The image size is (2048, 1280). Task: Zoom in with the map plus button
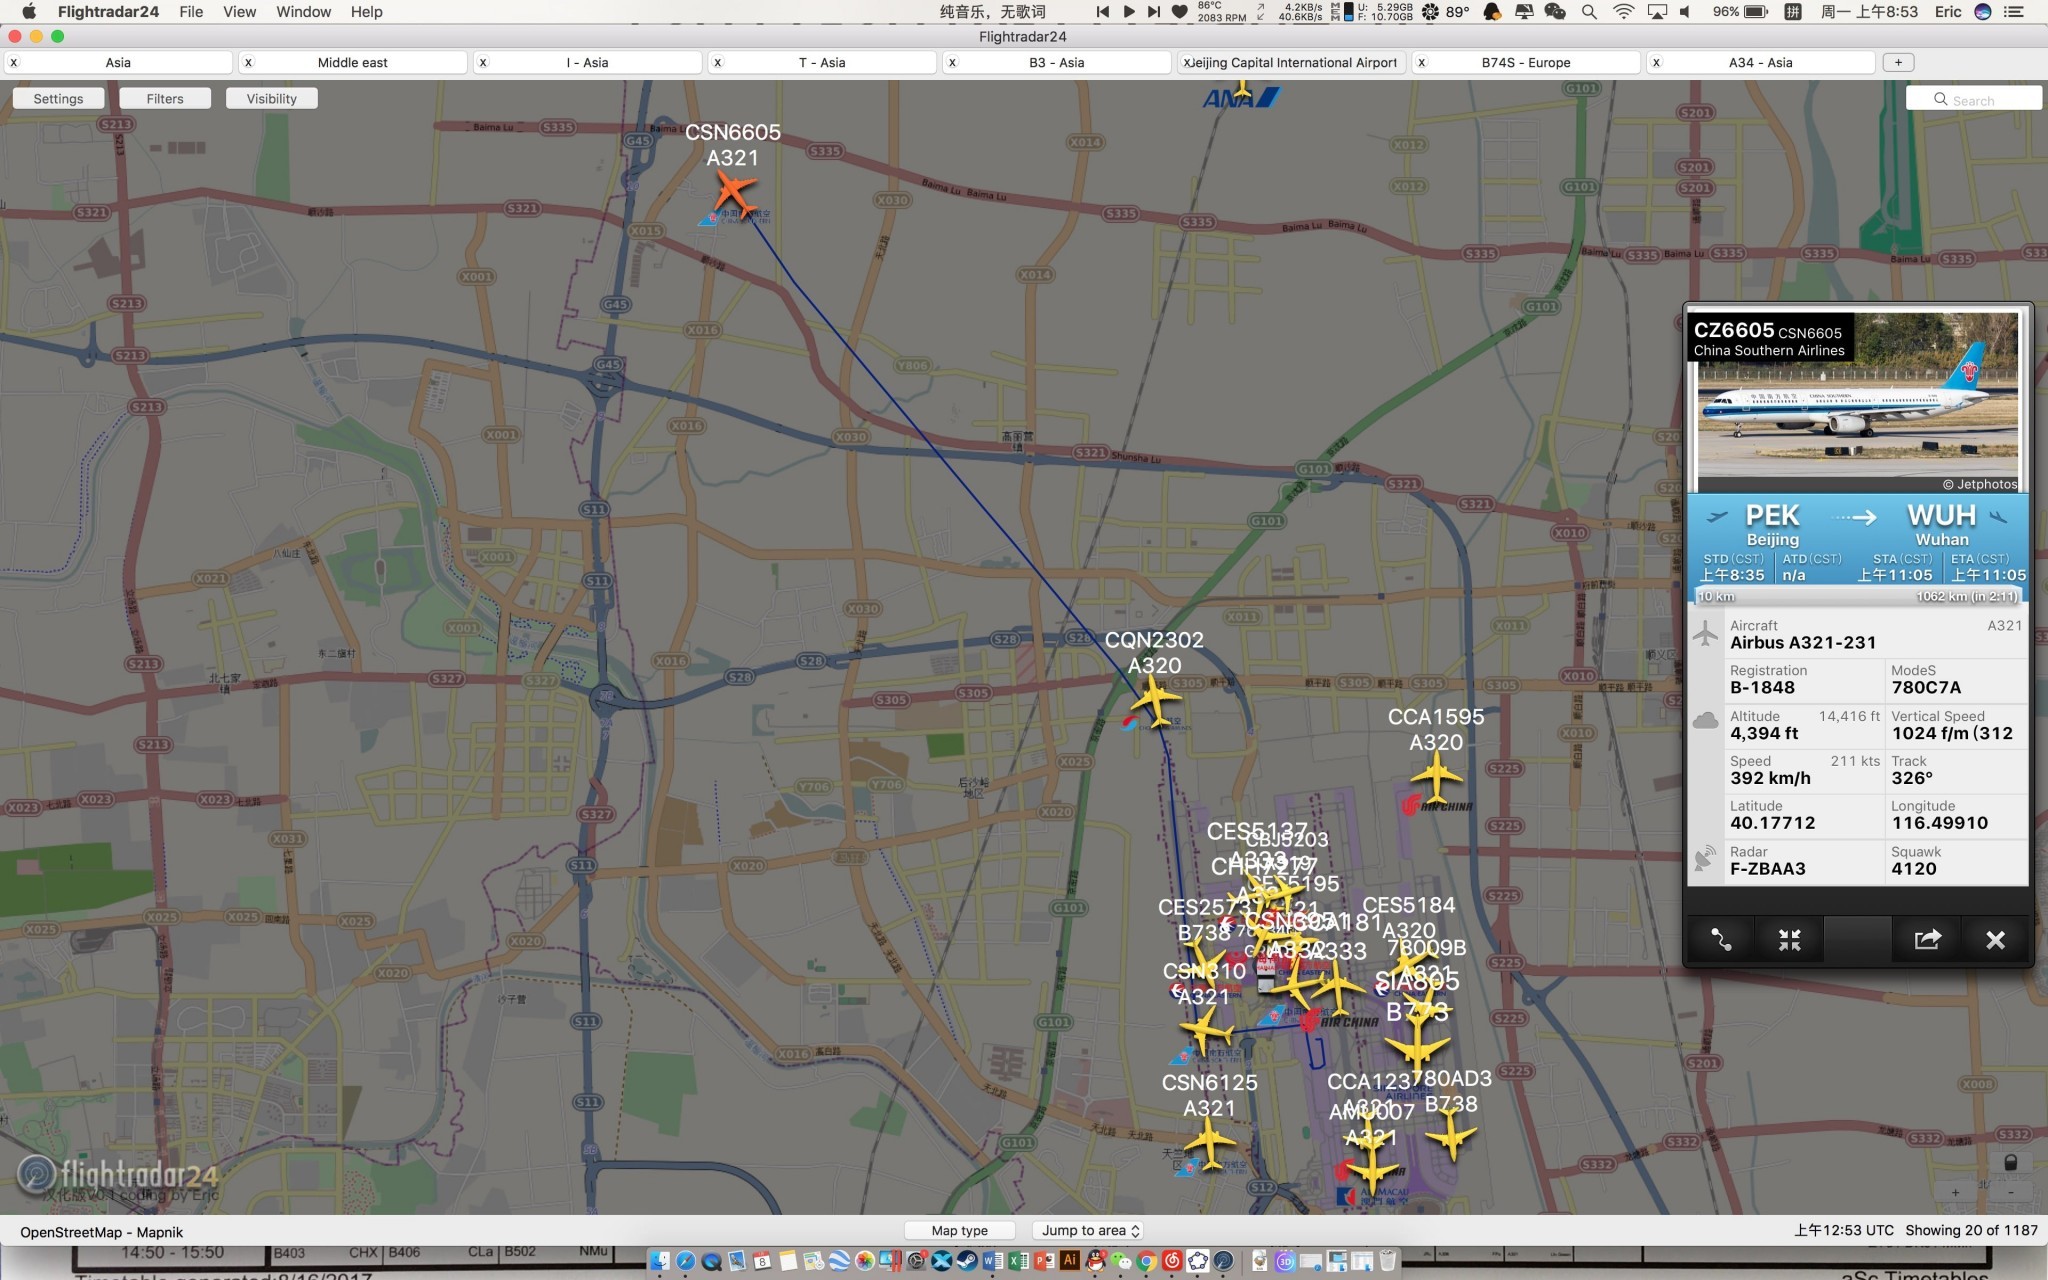click(x=1955, y=1192)
